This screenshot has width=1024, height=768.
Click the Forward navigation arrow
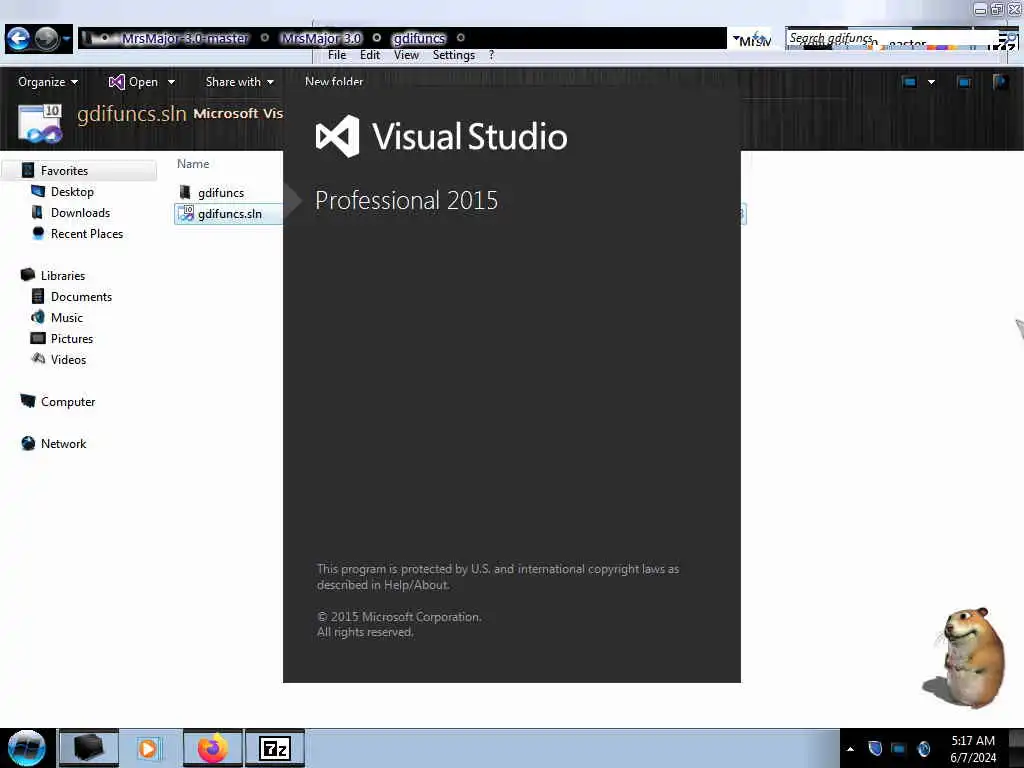pyautogui.click(x=46, y=39)
